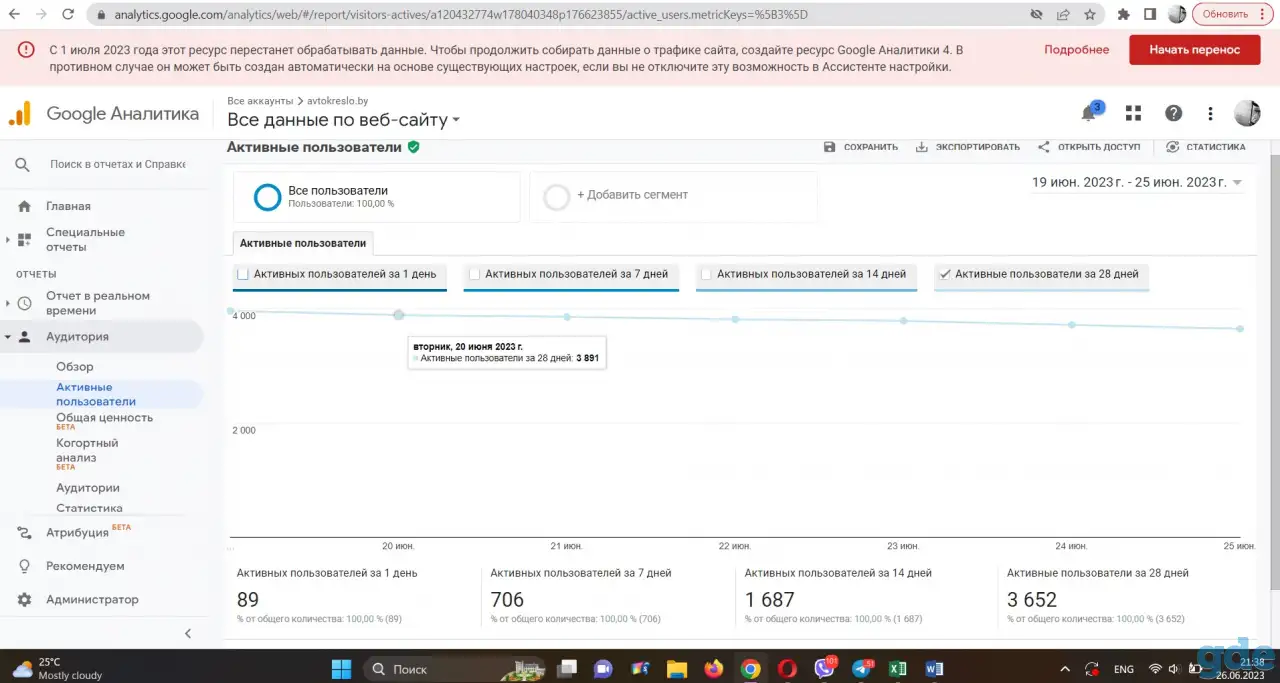Launch Firefox from the taskbar
Image resolution: width=1280 pixels, height=683 pixels.
[713, 669]
